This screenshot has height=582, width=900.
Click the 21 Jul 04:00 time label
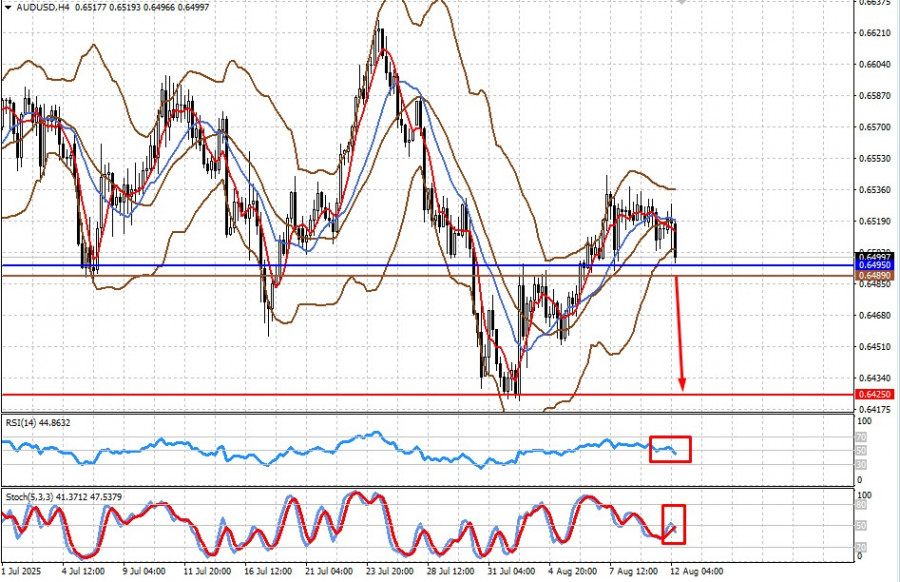point(329,572)
